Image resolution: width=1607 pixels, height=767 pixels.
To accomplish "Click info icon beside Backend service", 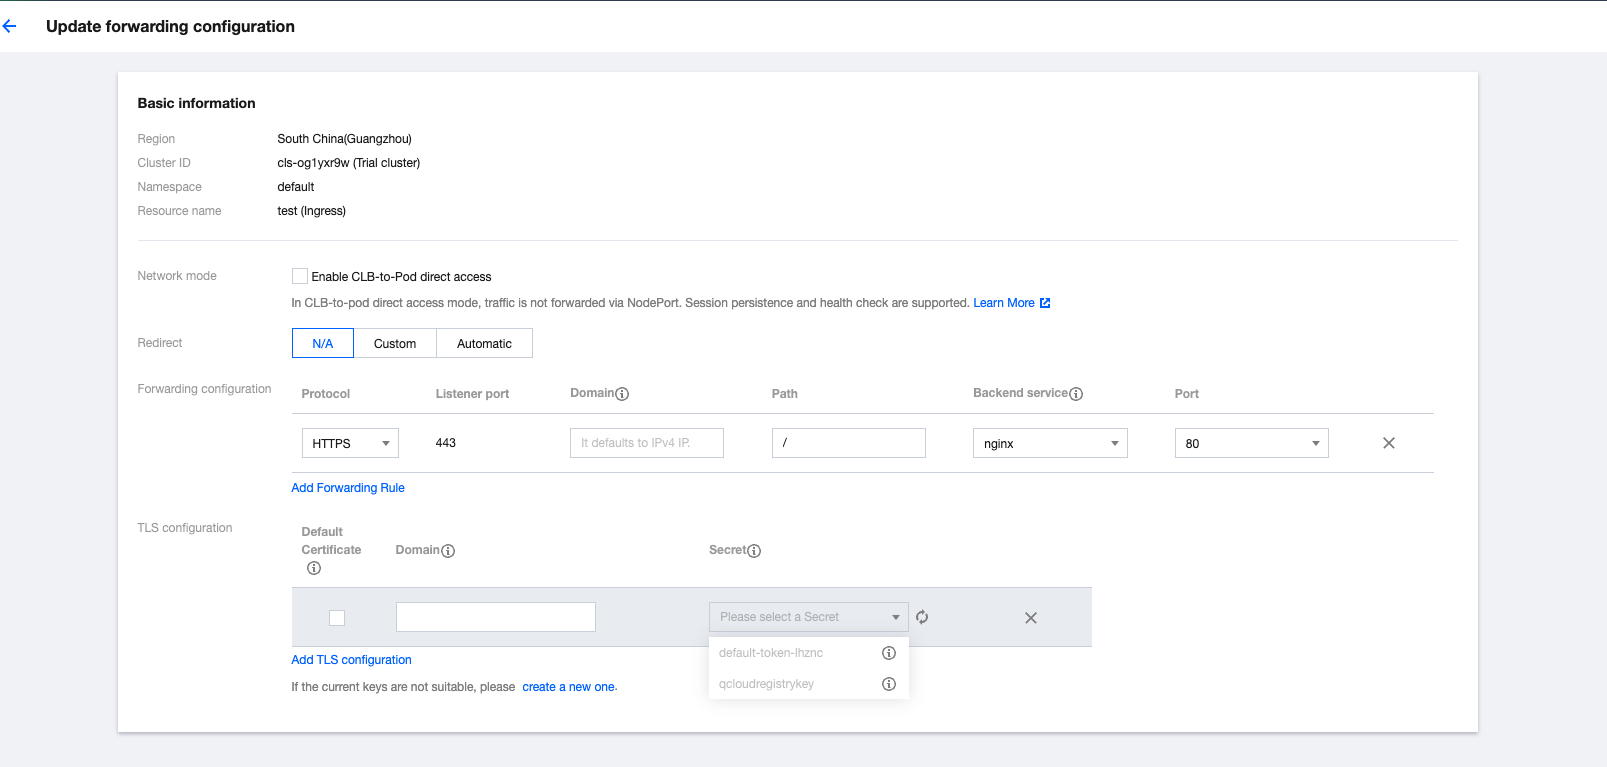I will tap(1076, 394).
